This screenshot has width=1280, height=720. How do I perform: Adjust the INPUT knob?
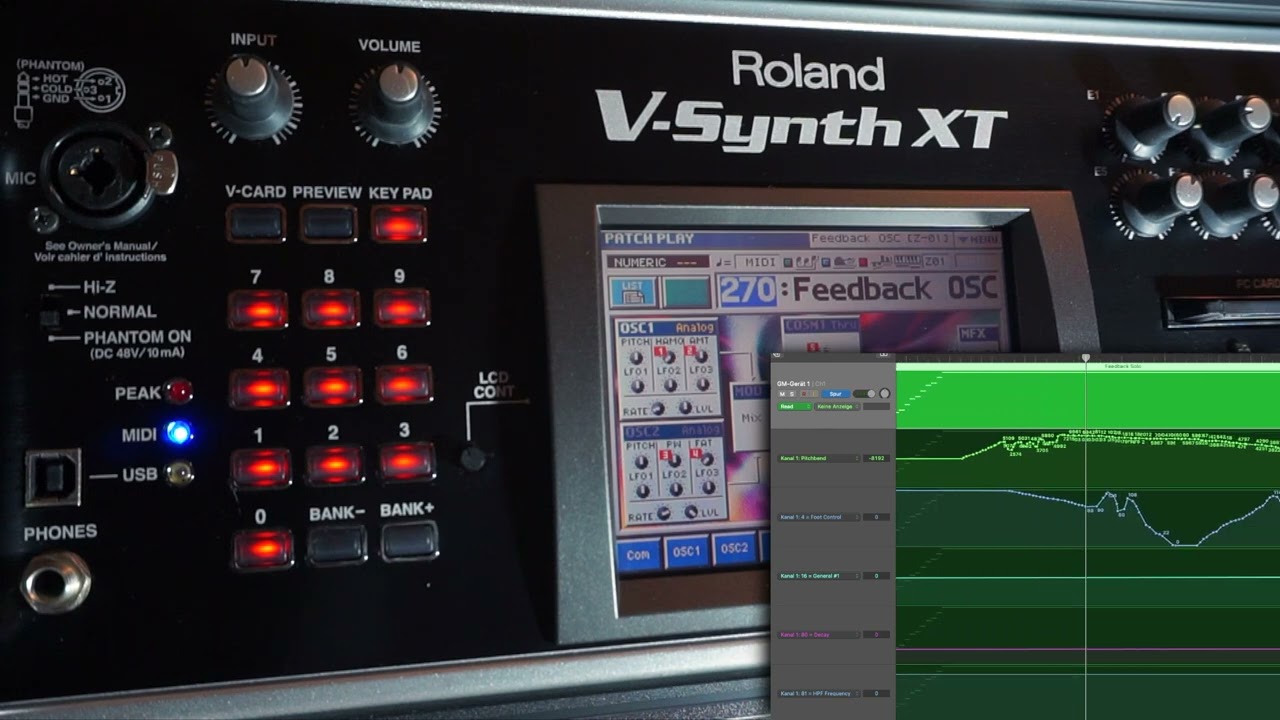pyautogui.click(x=250, y=95)
